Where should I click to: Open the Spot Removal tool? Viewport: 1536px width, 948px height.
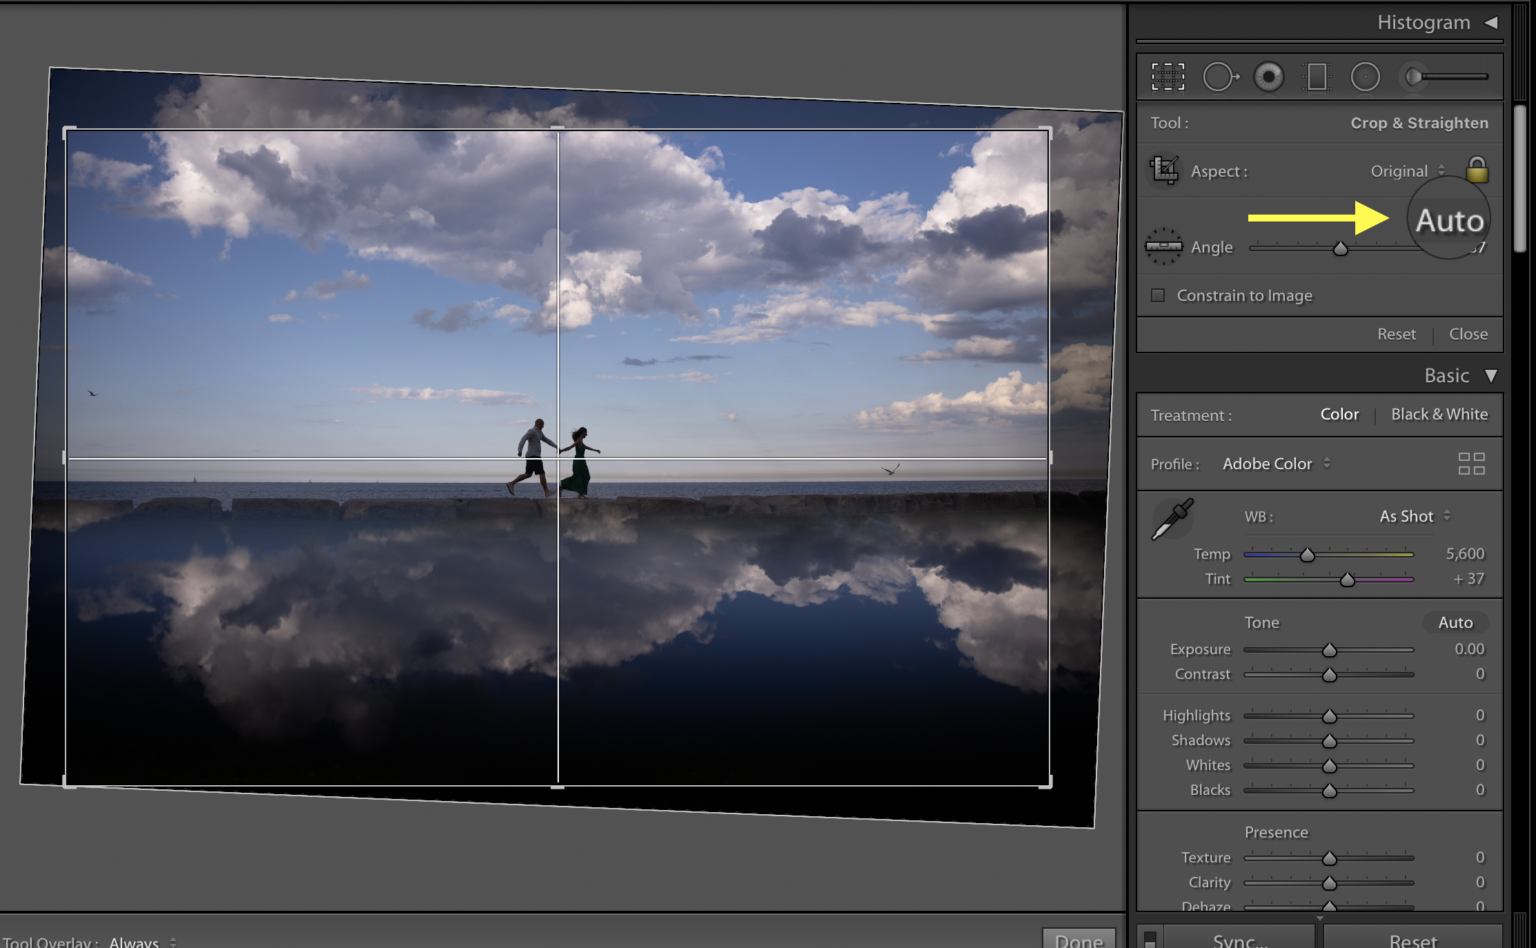point(1220,76)
